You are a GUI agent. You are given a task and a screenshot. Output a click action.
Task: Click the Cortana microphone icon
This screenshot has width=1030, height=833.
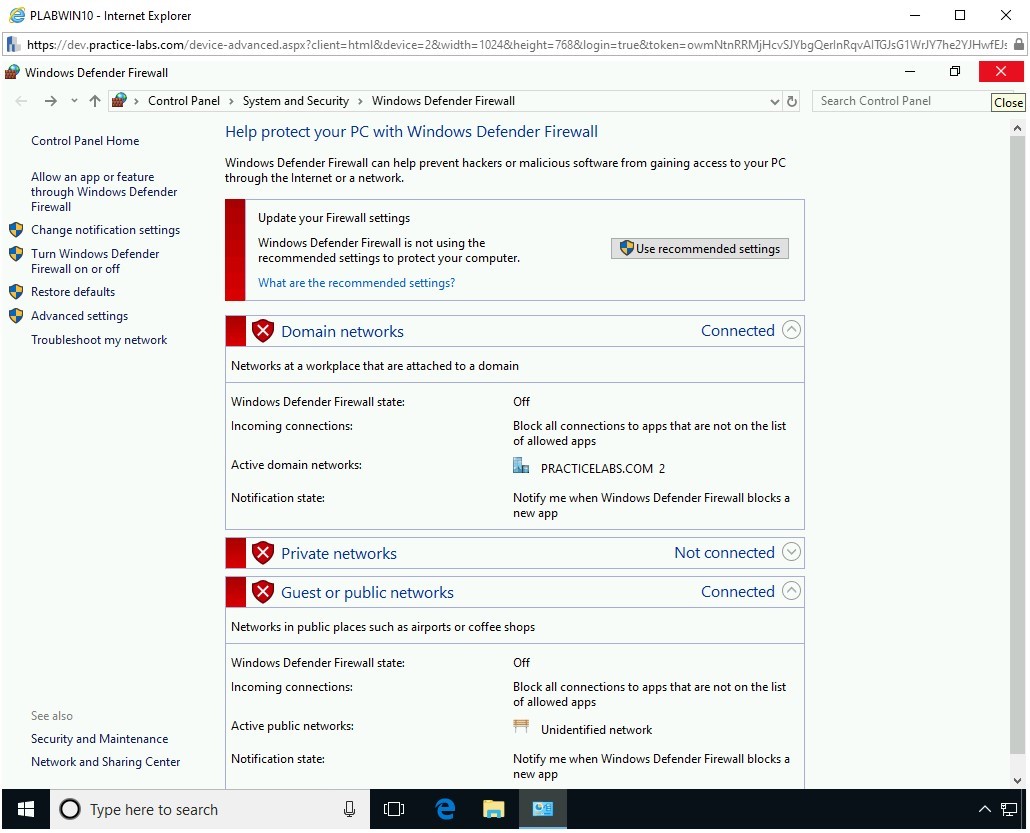point(349,809)
